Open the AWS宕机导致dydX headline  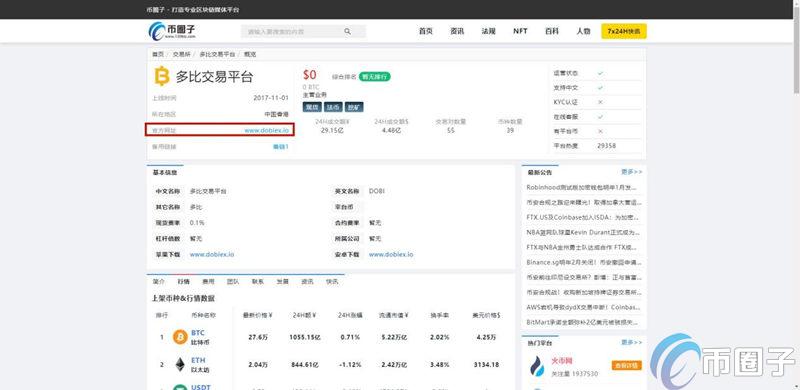pos(584,307)
